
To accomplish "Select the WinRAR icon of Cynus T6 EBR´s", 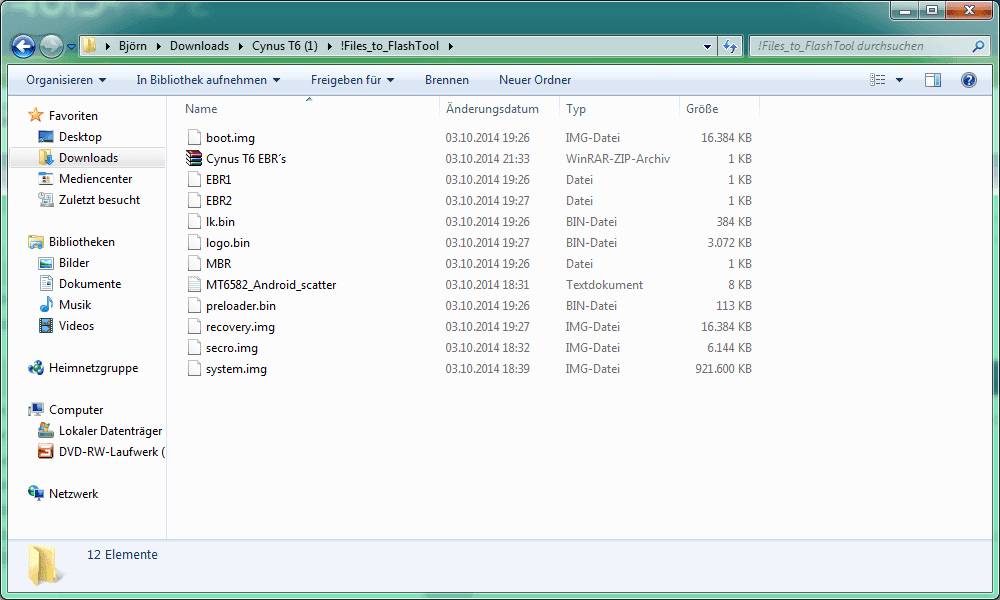I will (194, 158).
